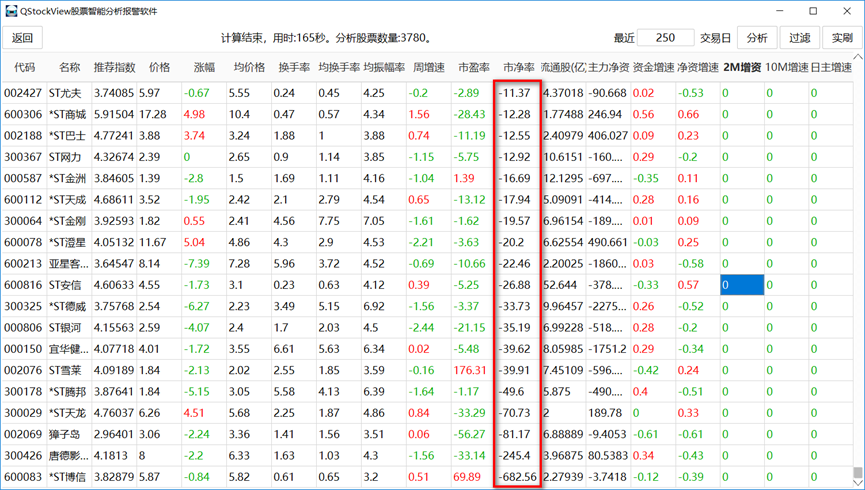Select *ST博信 name cell
Viewport: 865px width, 490px height.
[x=70, y=477]
